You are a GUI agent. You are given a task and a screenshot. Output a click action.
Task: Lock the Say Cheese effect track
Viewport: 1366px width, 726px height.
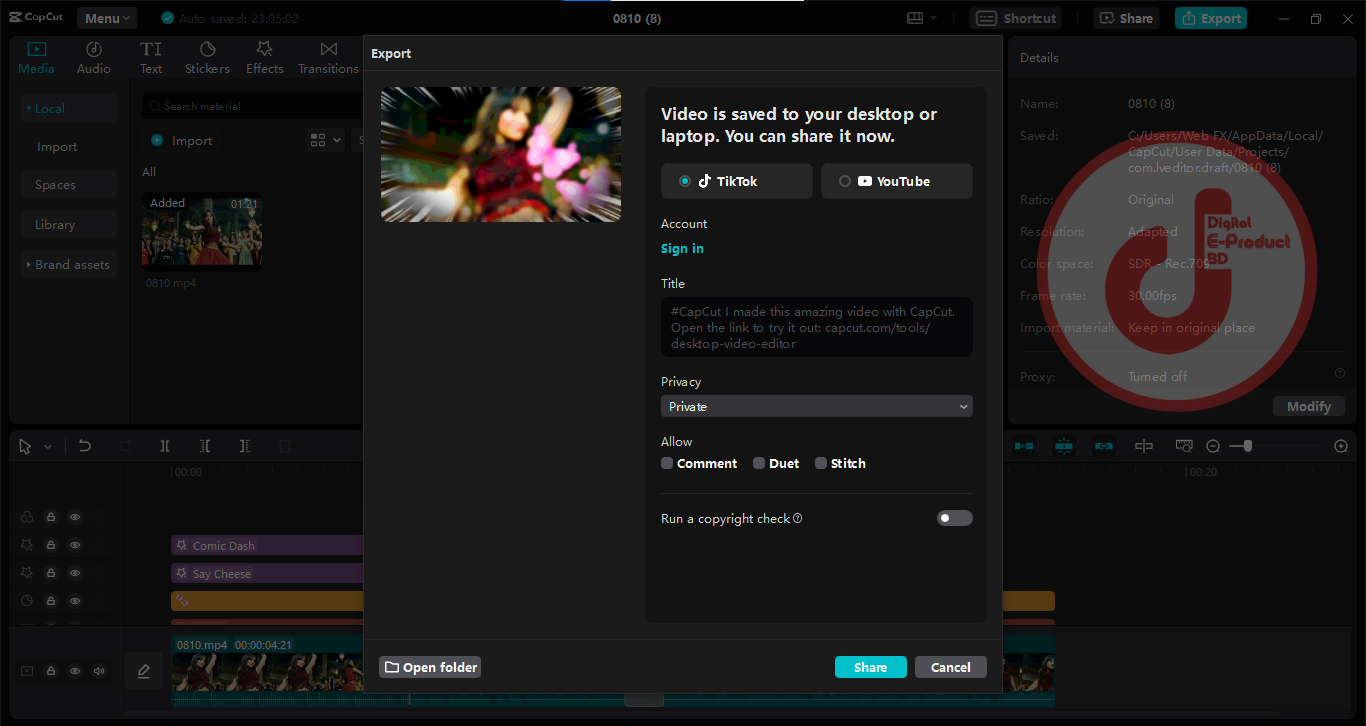click(51, 573)
